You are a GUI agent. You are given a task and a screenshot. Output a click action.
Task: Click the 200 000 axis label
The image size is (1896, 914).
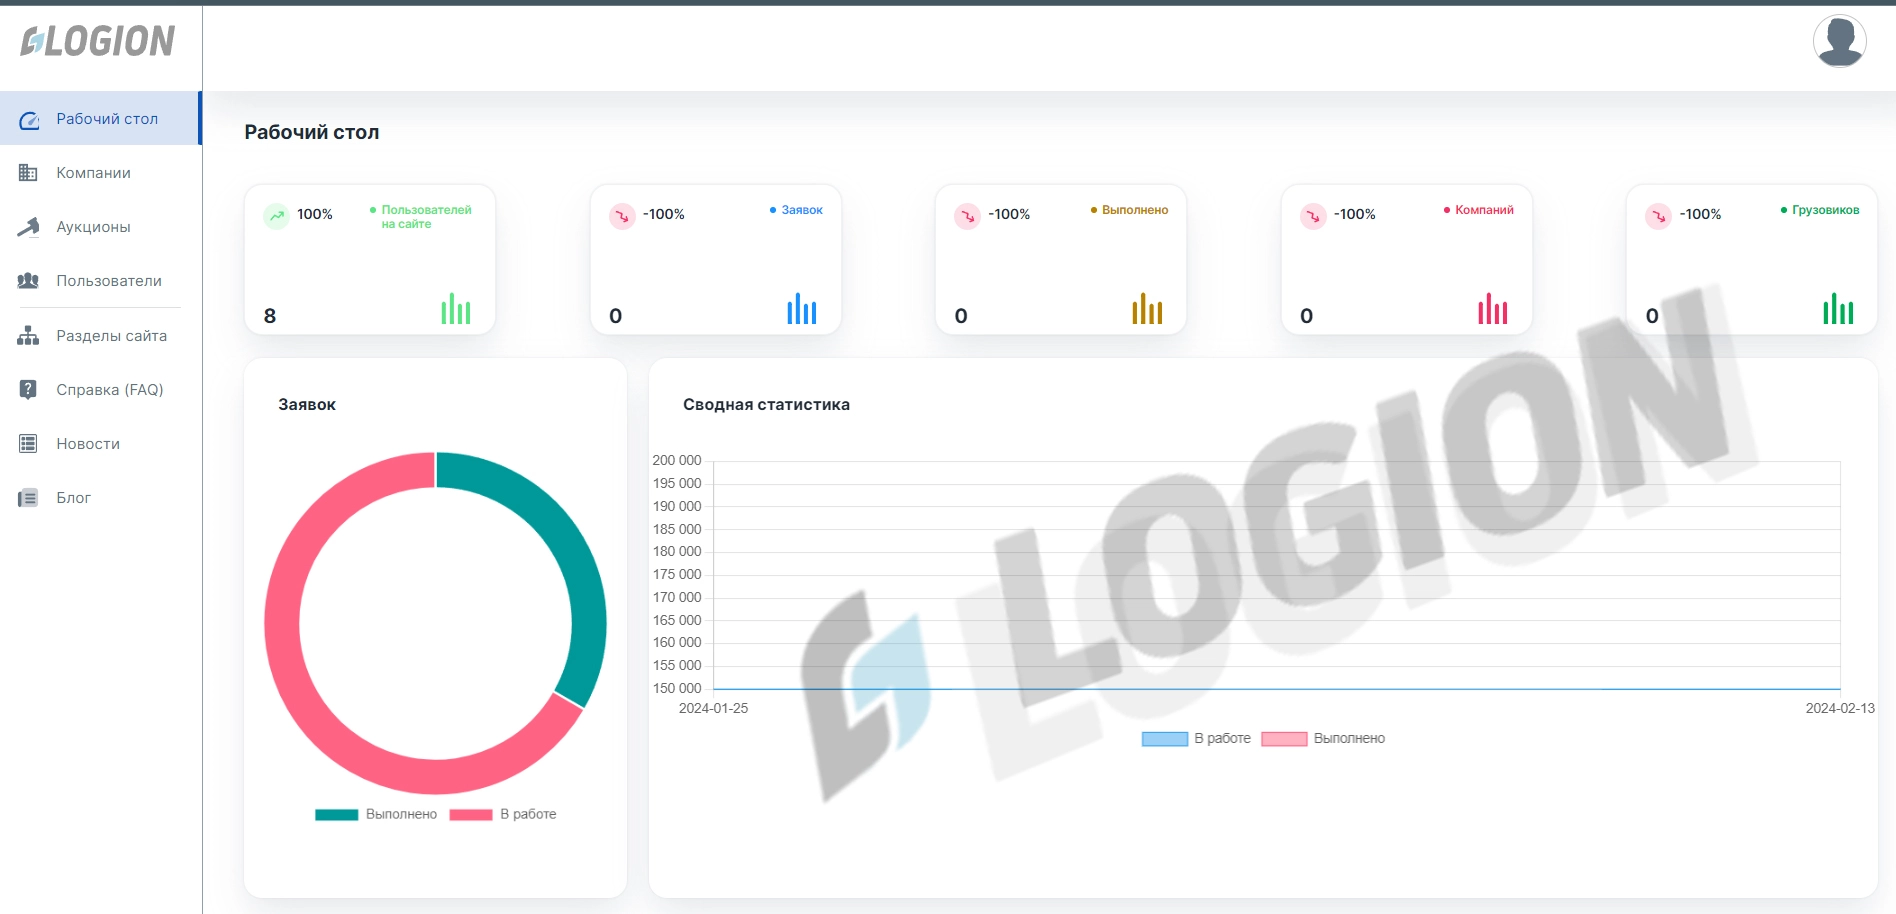[x=677, y=461]
